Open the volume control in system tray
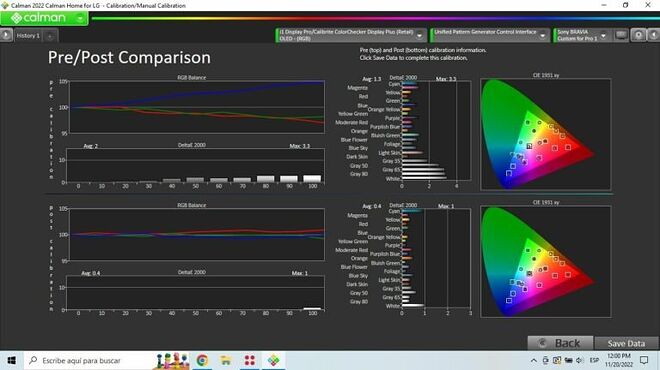The height and width of the screenshot is (370, 660). coord(580,360)
